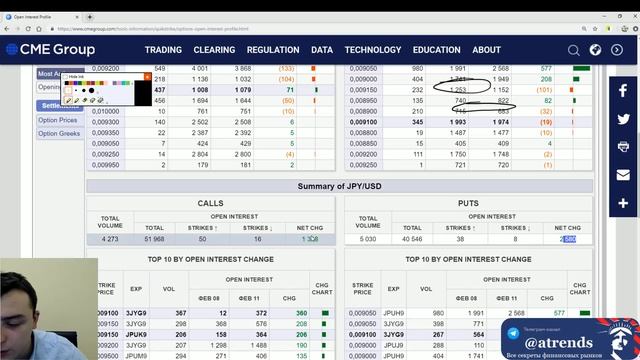640x360 pixels.
Task: Open the ABOUT menu
Action: pyautogui.click(x=487, y=50)
